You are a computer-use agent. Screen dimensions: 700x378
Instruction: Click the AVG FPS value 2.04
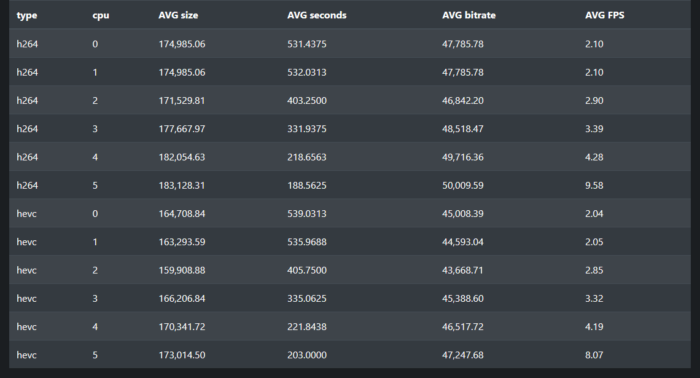point(594,214)
